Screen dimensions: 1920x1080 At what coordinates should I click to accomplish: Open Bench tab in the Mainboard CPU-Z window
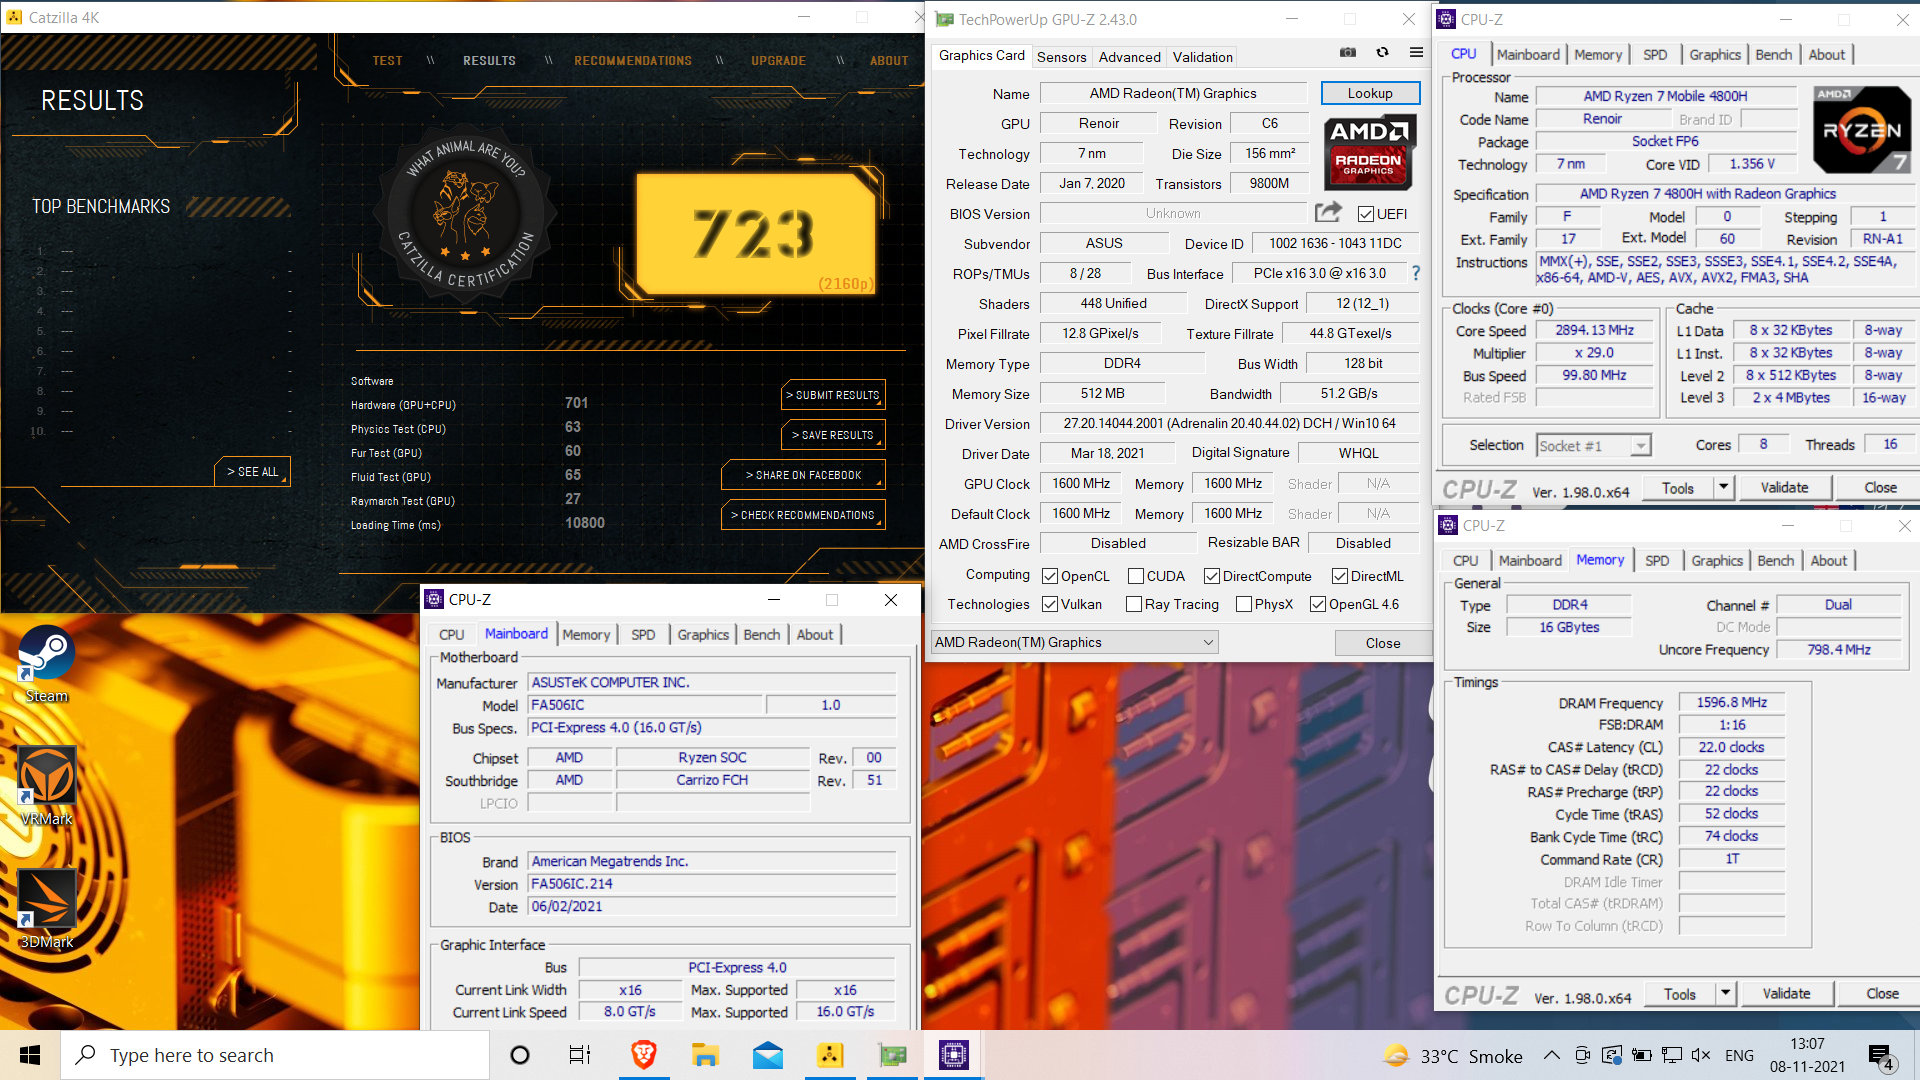[761, 635]
